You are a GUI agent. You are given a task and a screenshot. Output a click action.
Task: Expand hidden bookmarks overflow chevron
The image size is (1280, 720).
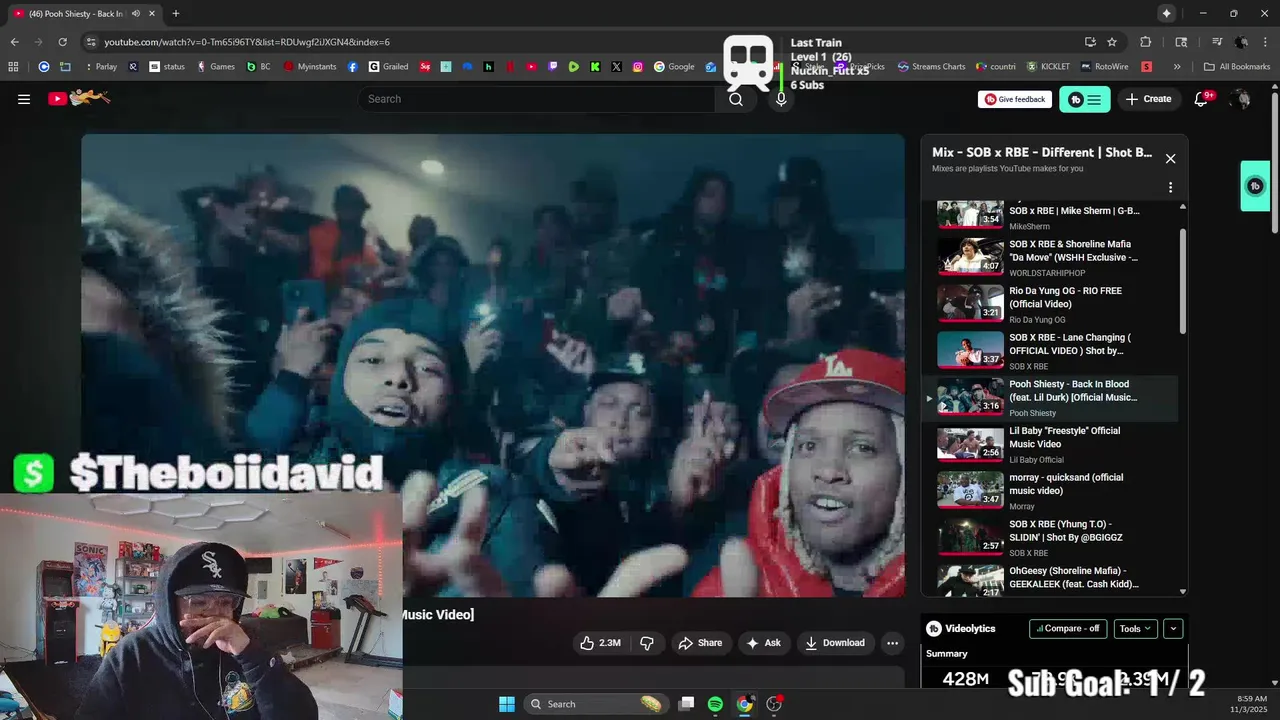click(x=1177, y=67)
